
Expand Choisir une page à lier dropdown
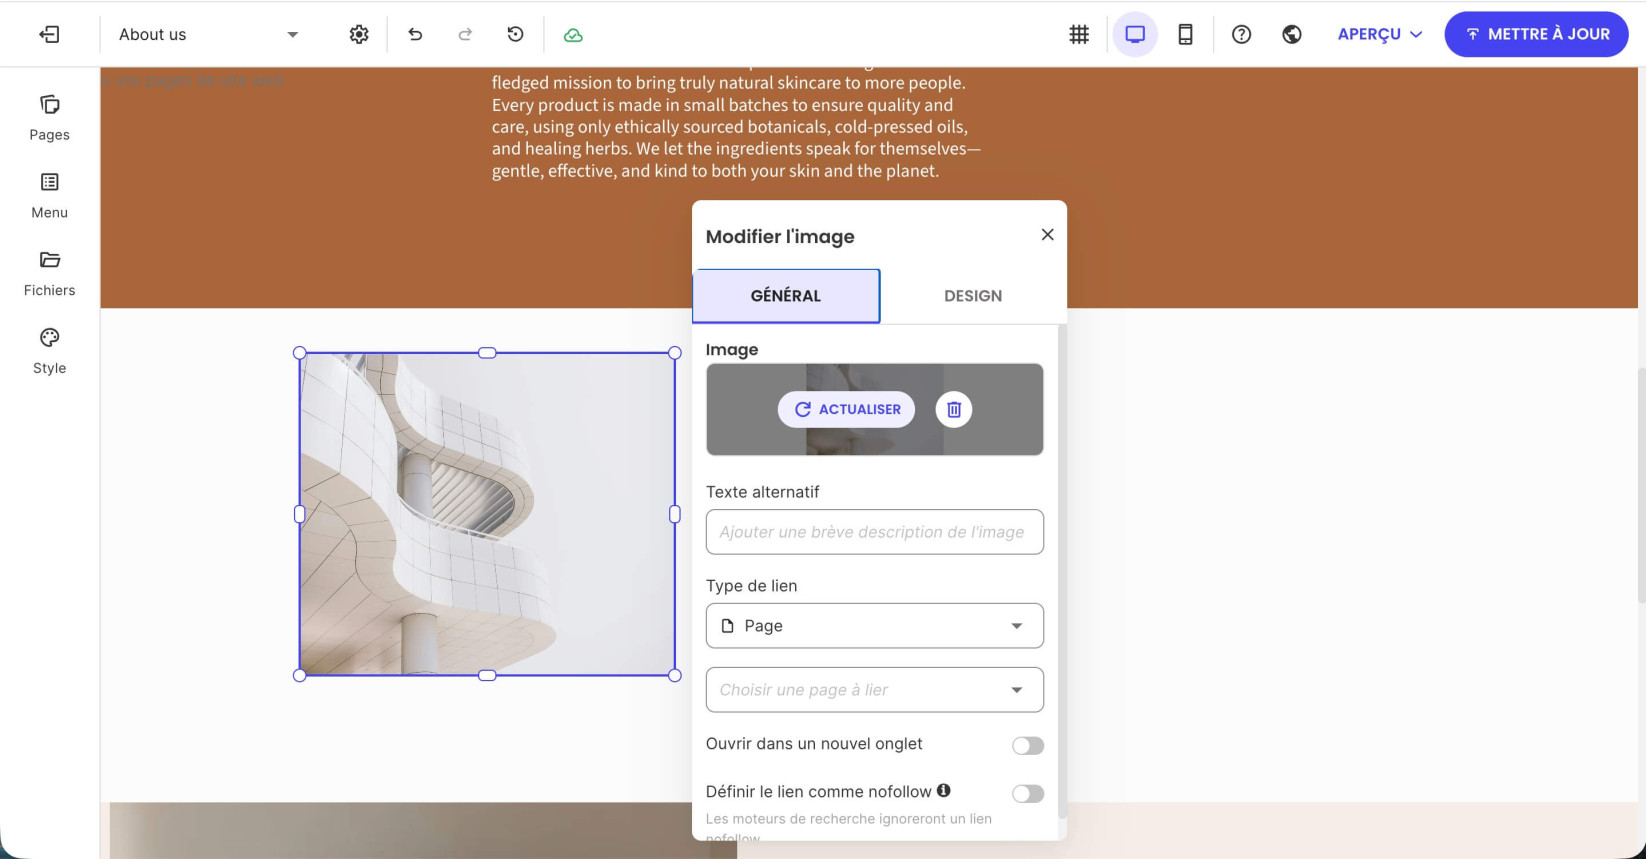(875, 690)
